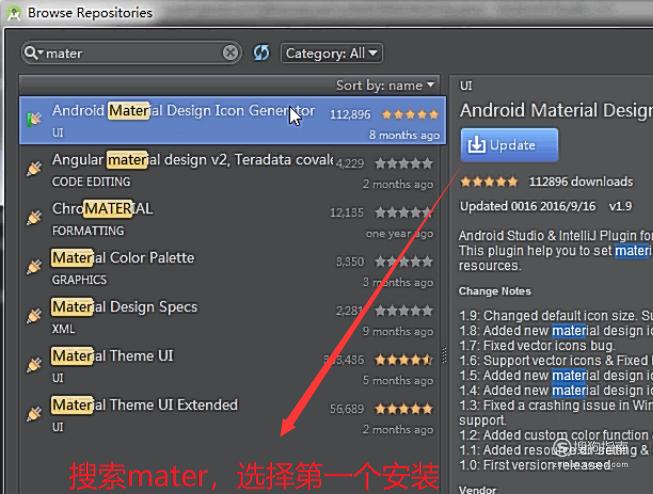Screen dimensions: 653x494
Task: Click the v1.9 version label
Action: pyautogui.click(x=620, y=206)
